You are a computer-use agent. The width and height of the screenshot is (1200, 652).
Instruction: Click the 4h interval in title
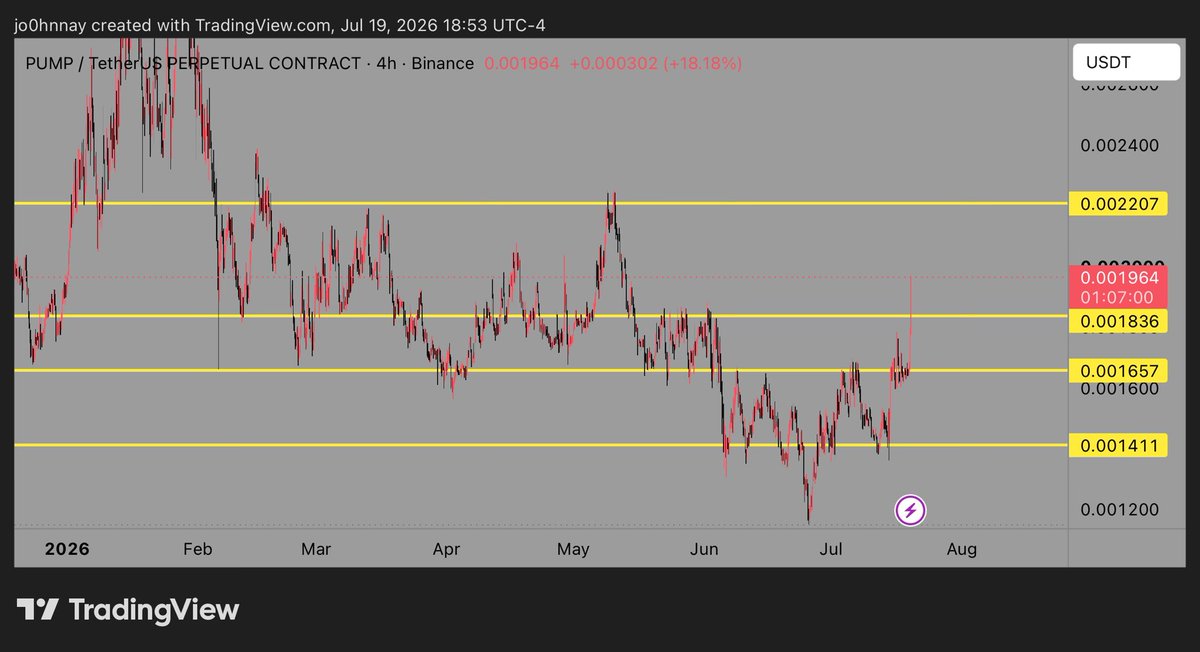[385, 63]
